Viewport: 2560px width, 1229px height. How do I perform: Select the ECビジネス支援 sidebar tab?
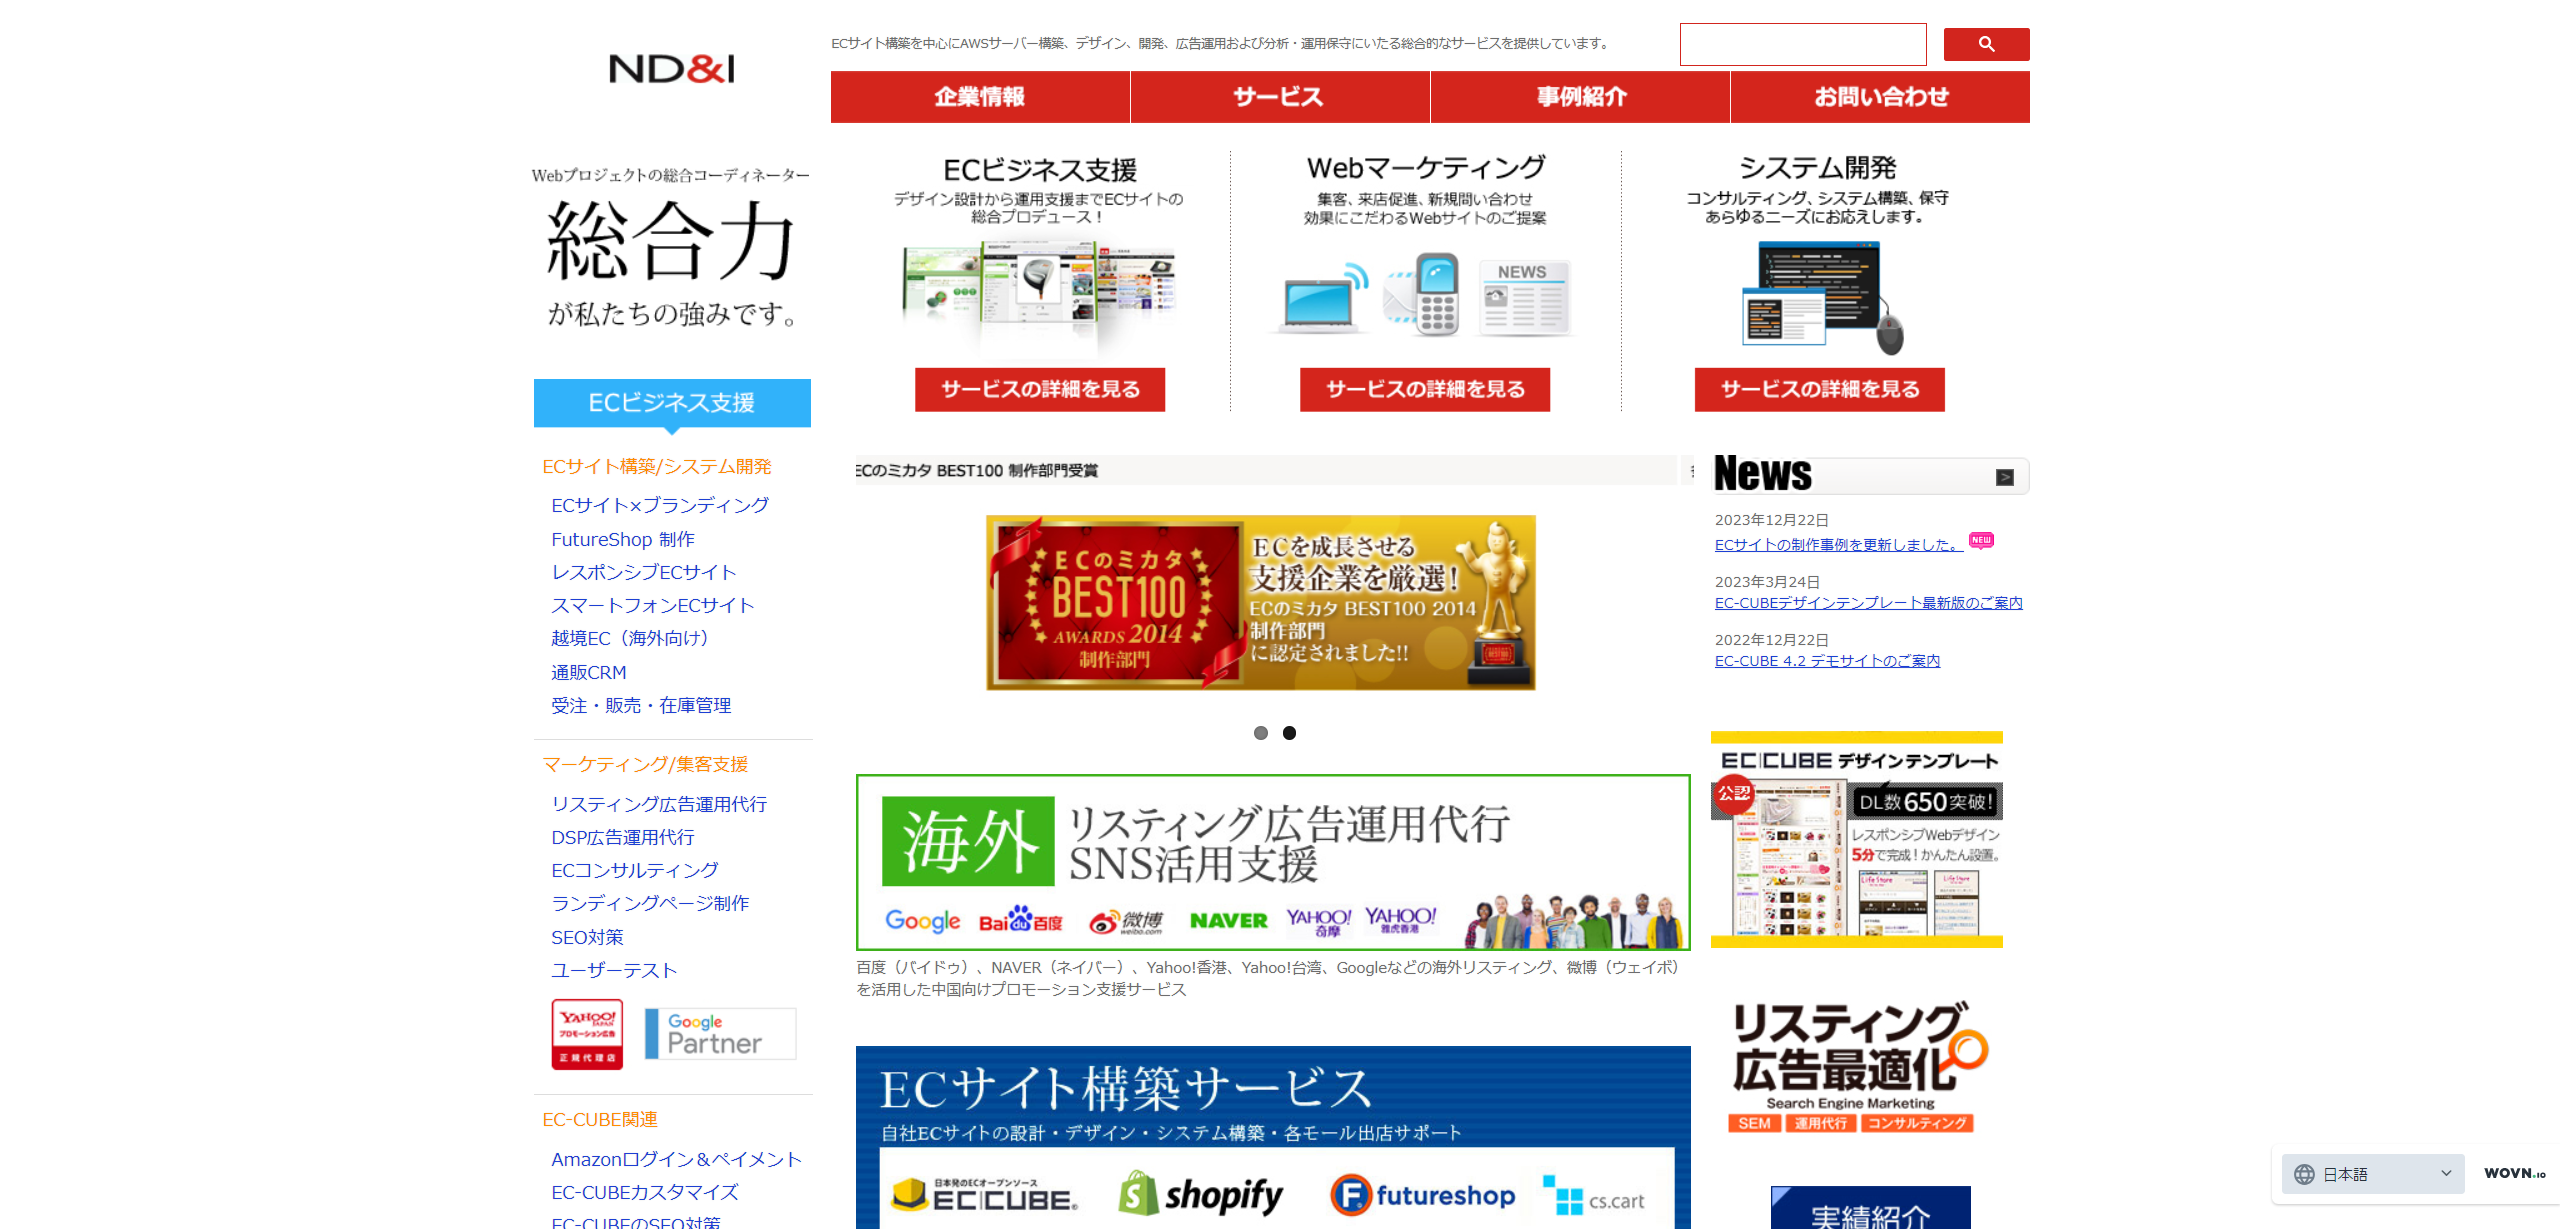(x=672, y=403)
